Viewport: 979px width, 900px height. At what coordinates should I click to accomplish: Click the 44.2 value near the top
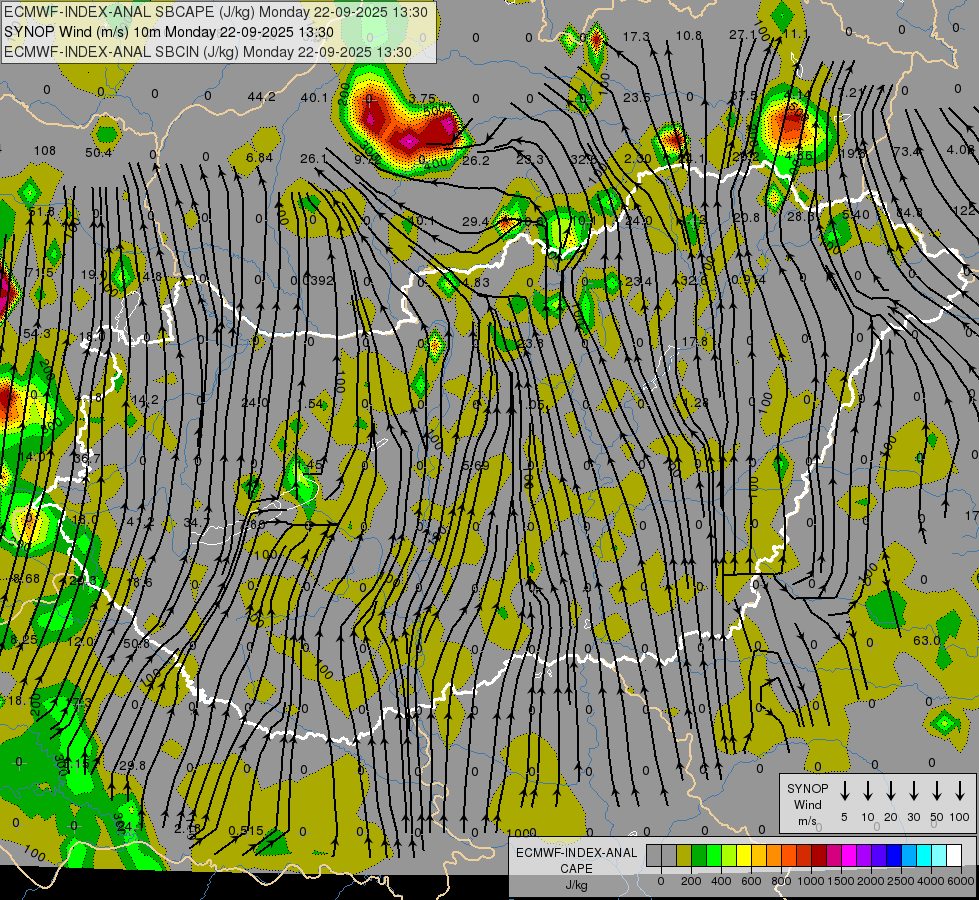coord(261,97)
